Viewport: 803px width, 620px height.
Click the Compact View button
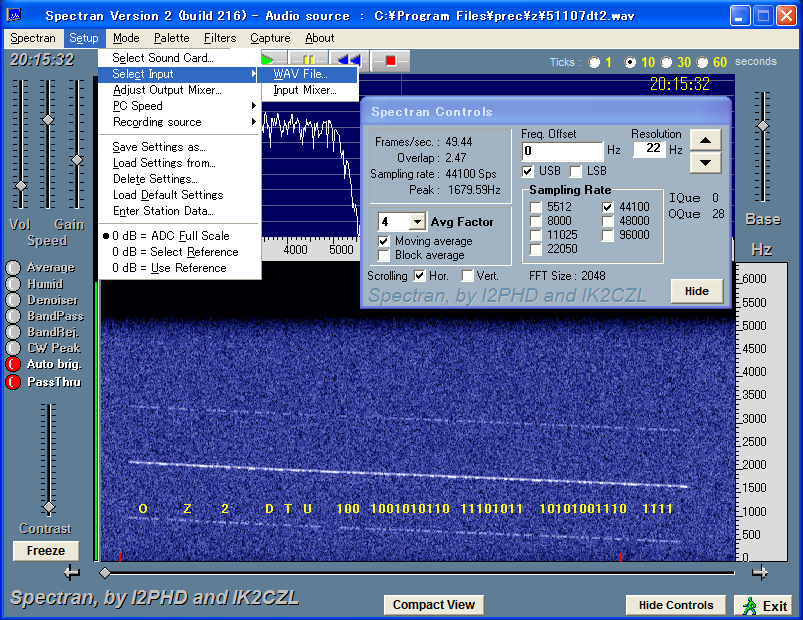click(434, 605)
